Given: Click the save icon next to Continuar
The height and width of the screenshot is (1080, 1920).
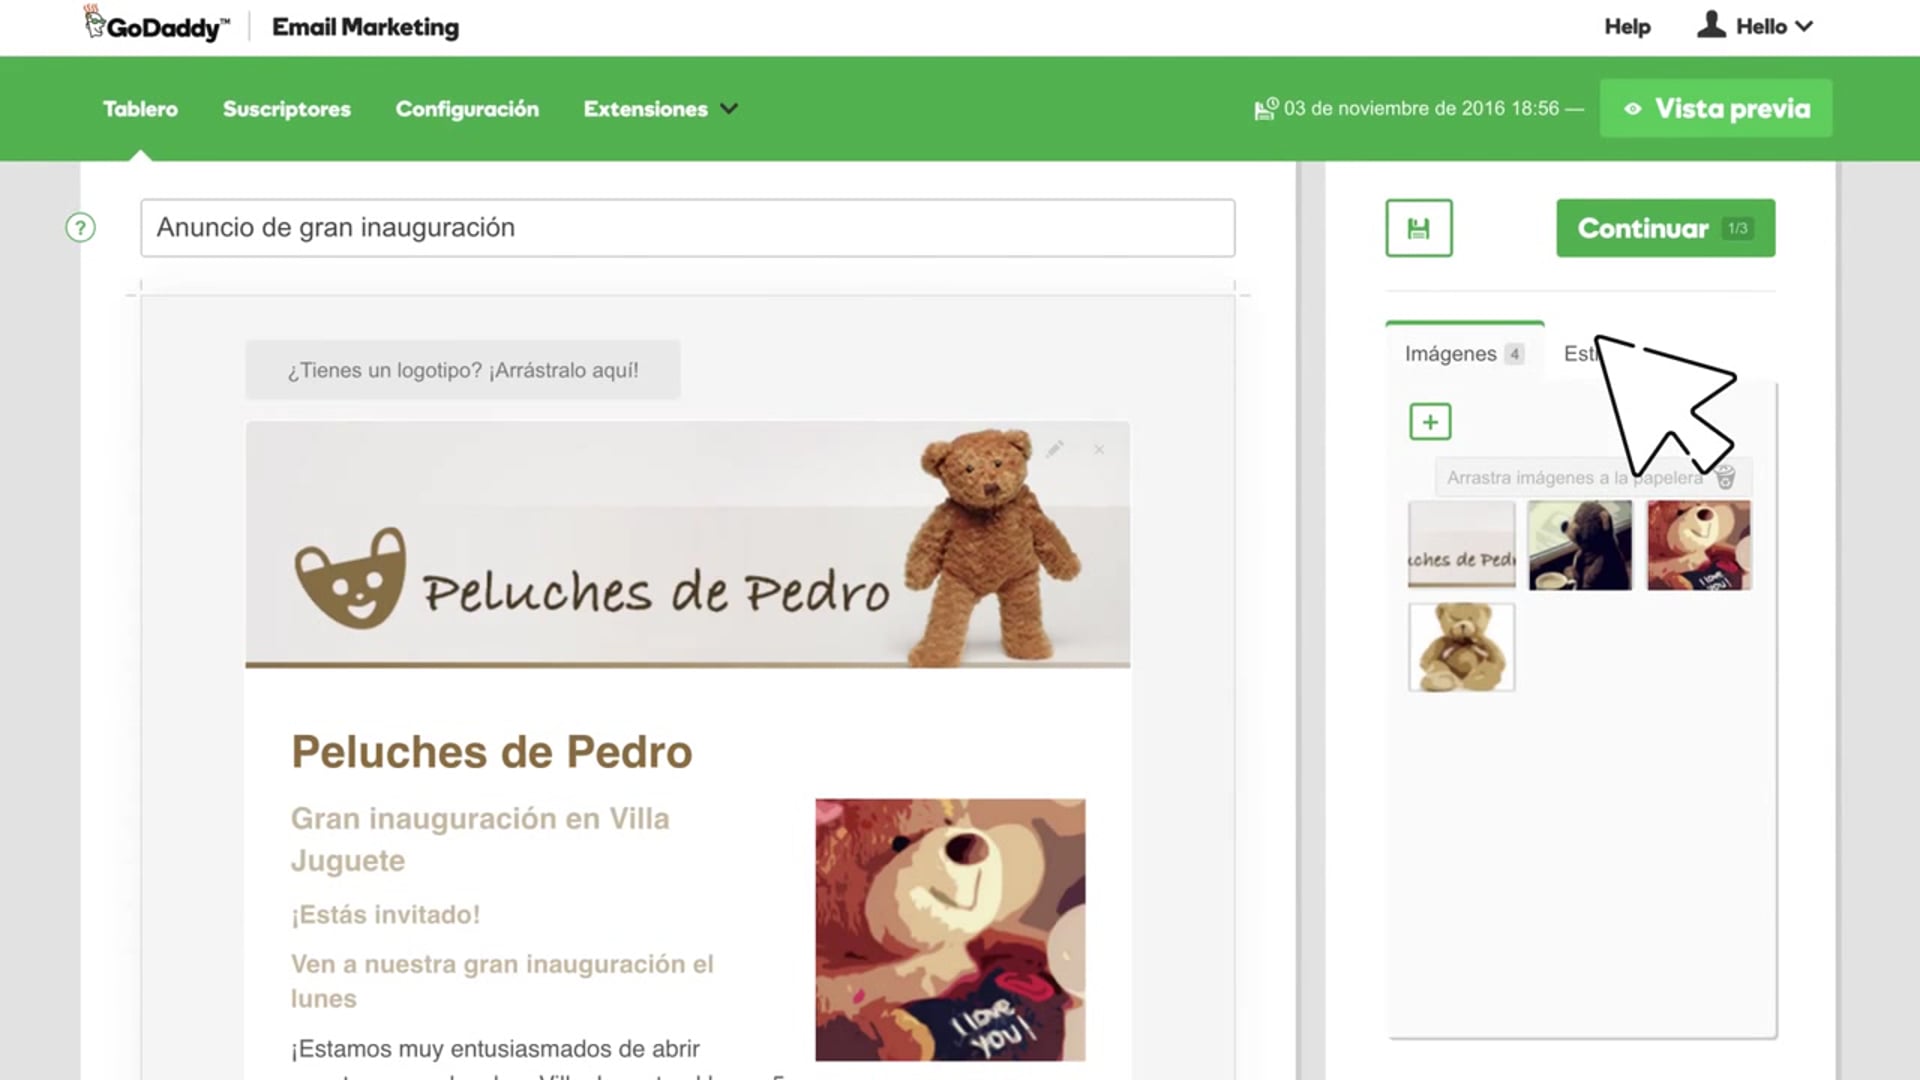Looking at the screenshot, I should [1418, 228].
